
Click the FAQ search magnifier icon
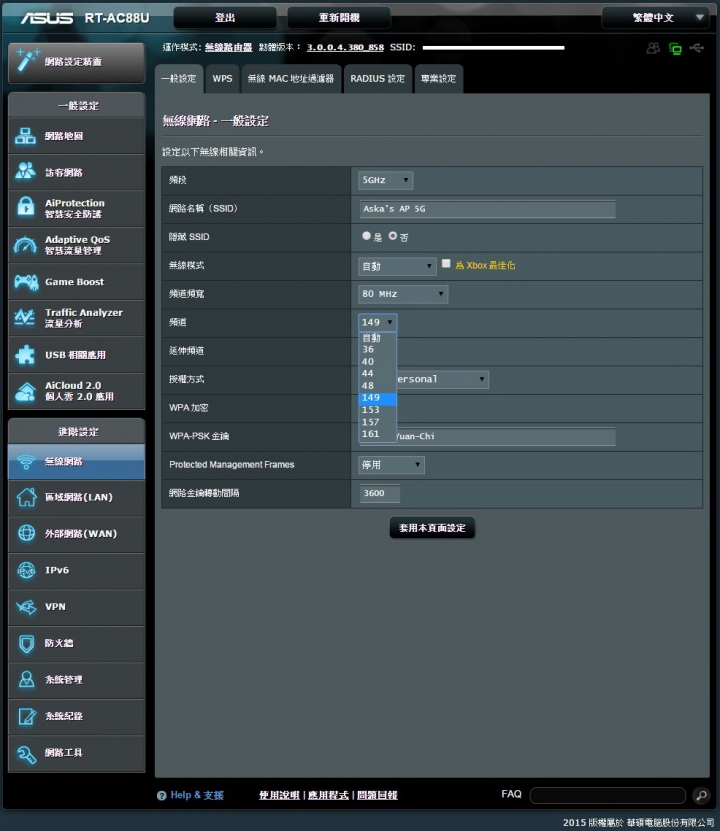click(701, 795)
